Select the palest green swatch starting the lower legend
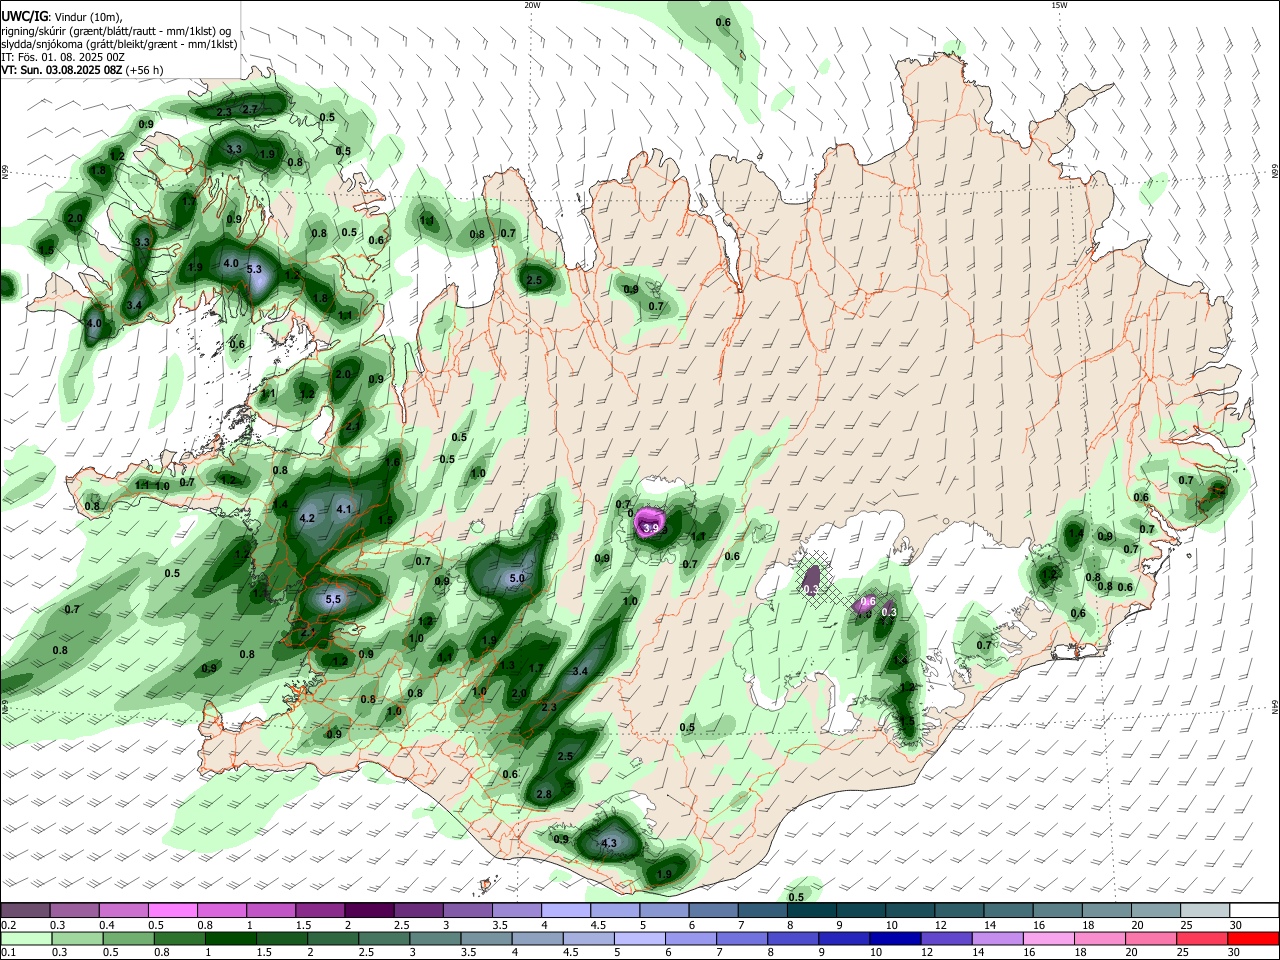Viewport: 1280px width, 960px height. pyautogui.click(x=25, y=938)
